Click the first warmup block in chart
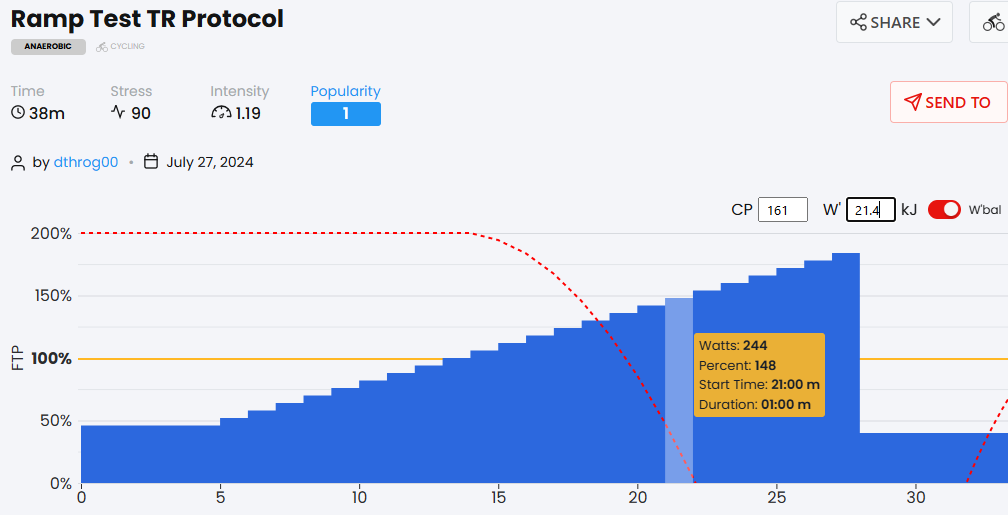The height and width of the screenshot is (515, 1008). [x=150, y=454]
